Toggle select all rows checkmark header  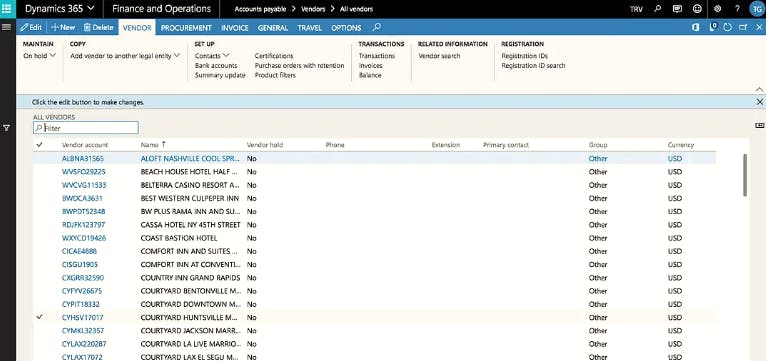tap(40, 145)
